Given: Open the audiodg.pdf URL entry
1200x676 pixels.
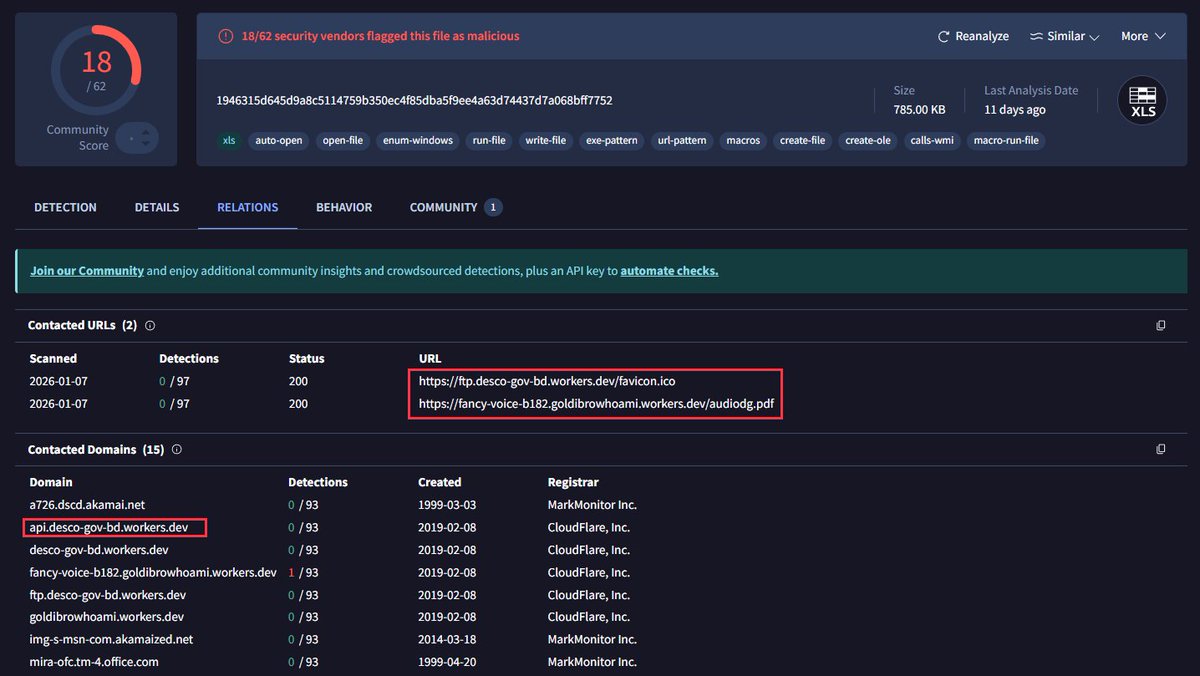Looking at the screenshot, I should point(597,404).
